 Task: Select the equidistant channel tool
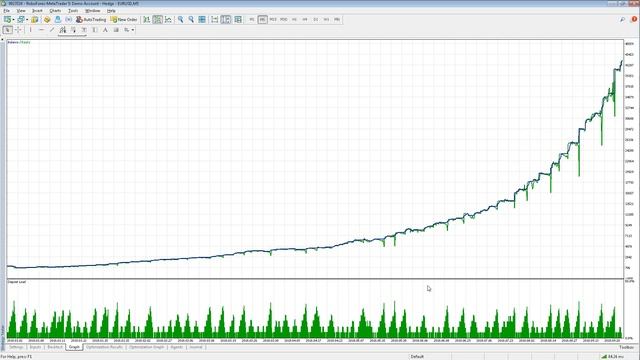click(62, 30)
